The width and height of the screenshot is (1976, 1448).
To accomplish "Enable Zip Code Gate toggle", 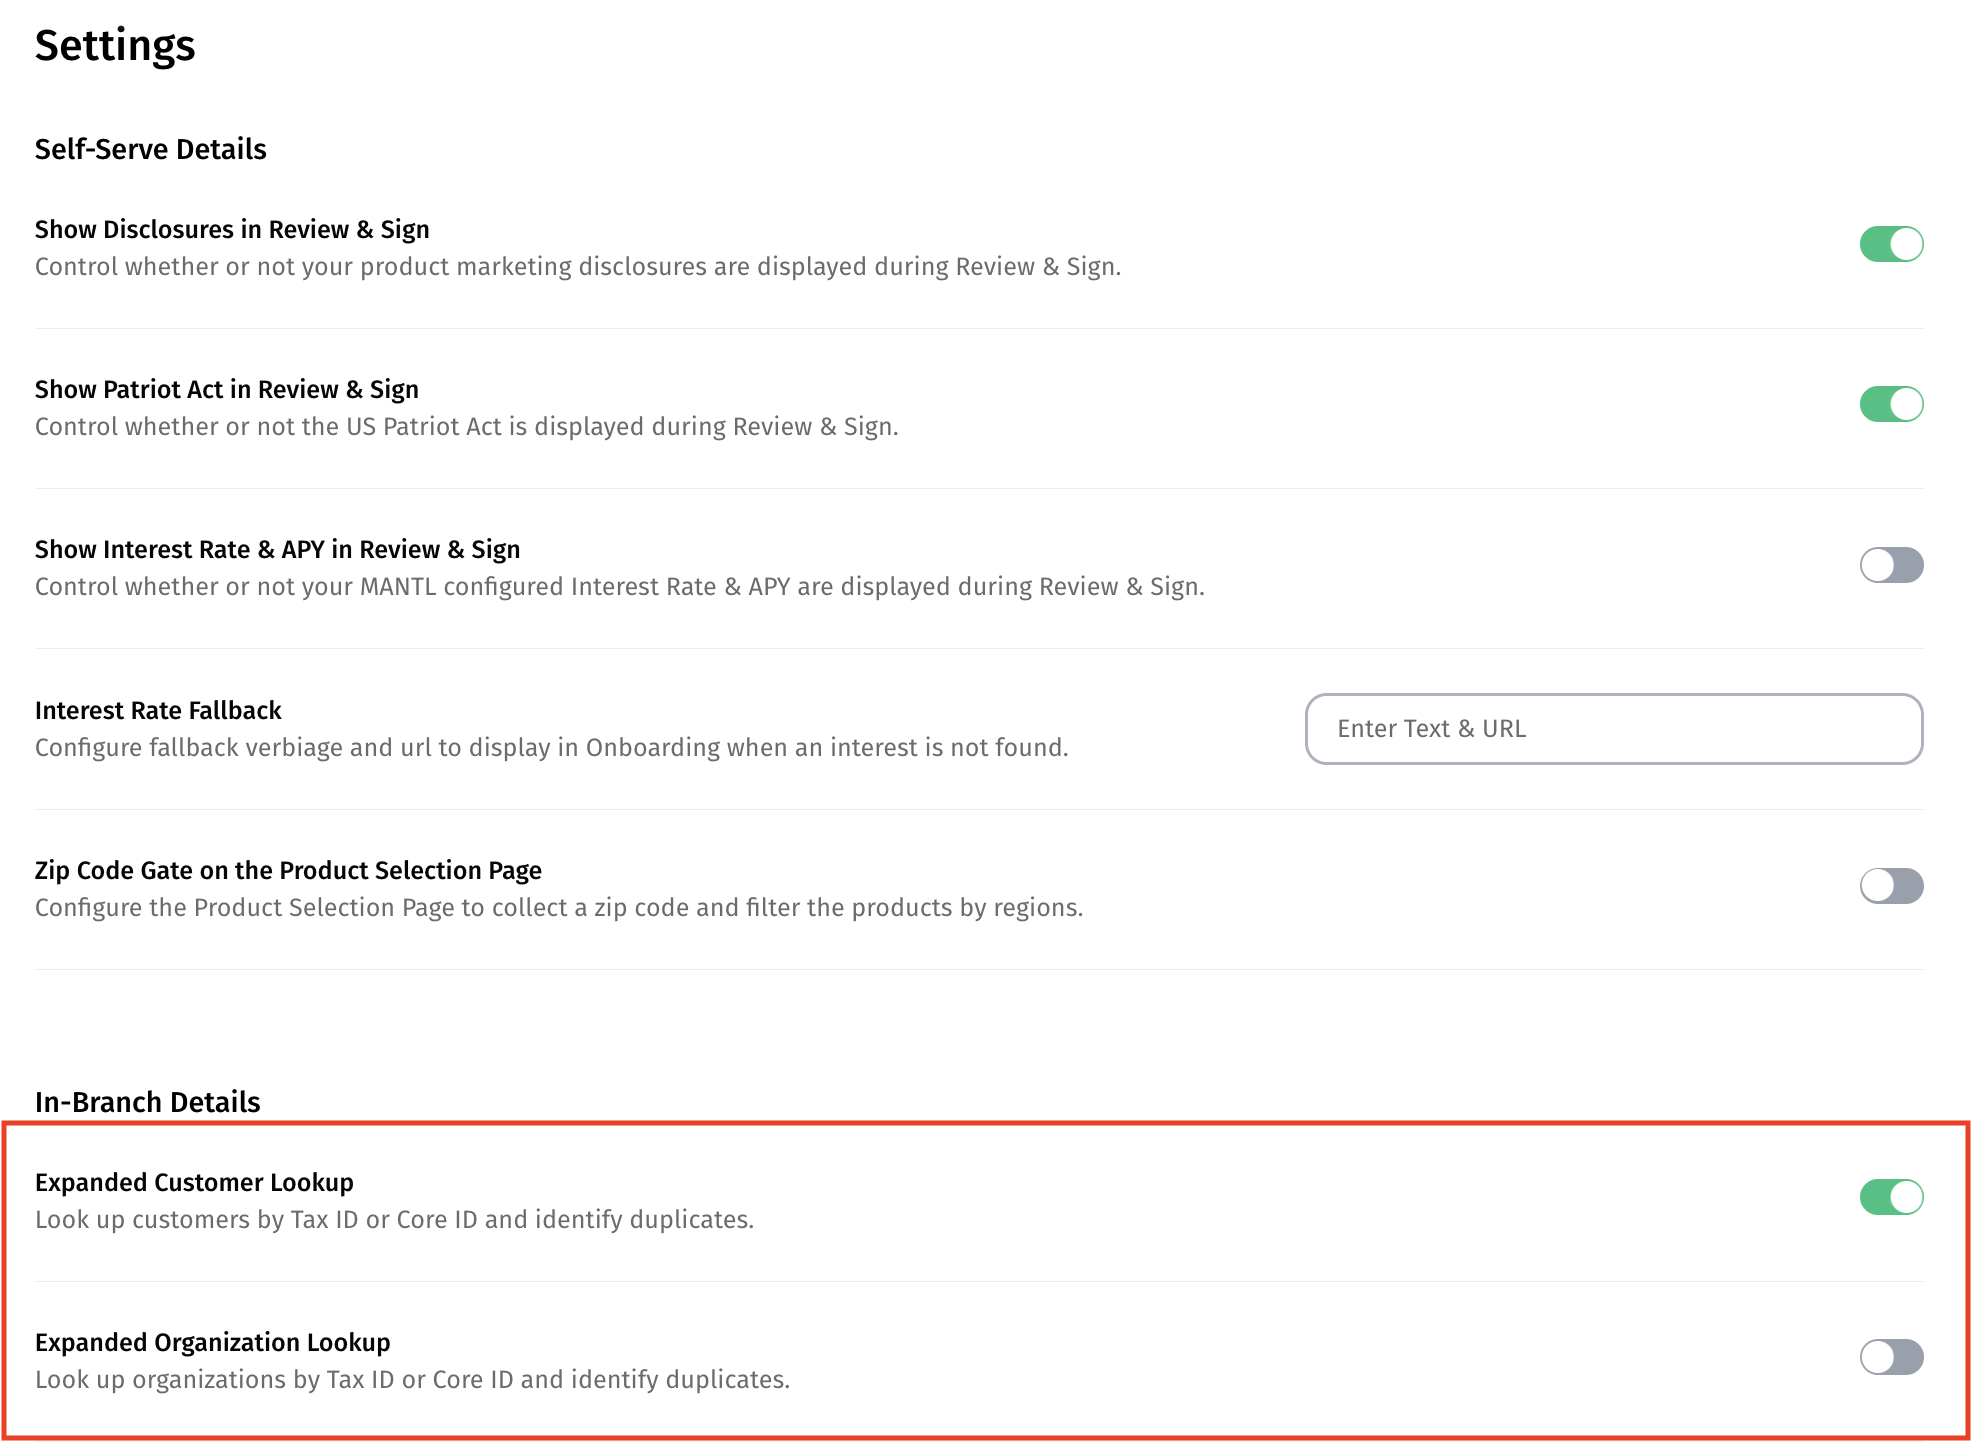I will point(1890,885).
